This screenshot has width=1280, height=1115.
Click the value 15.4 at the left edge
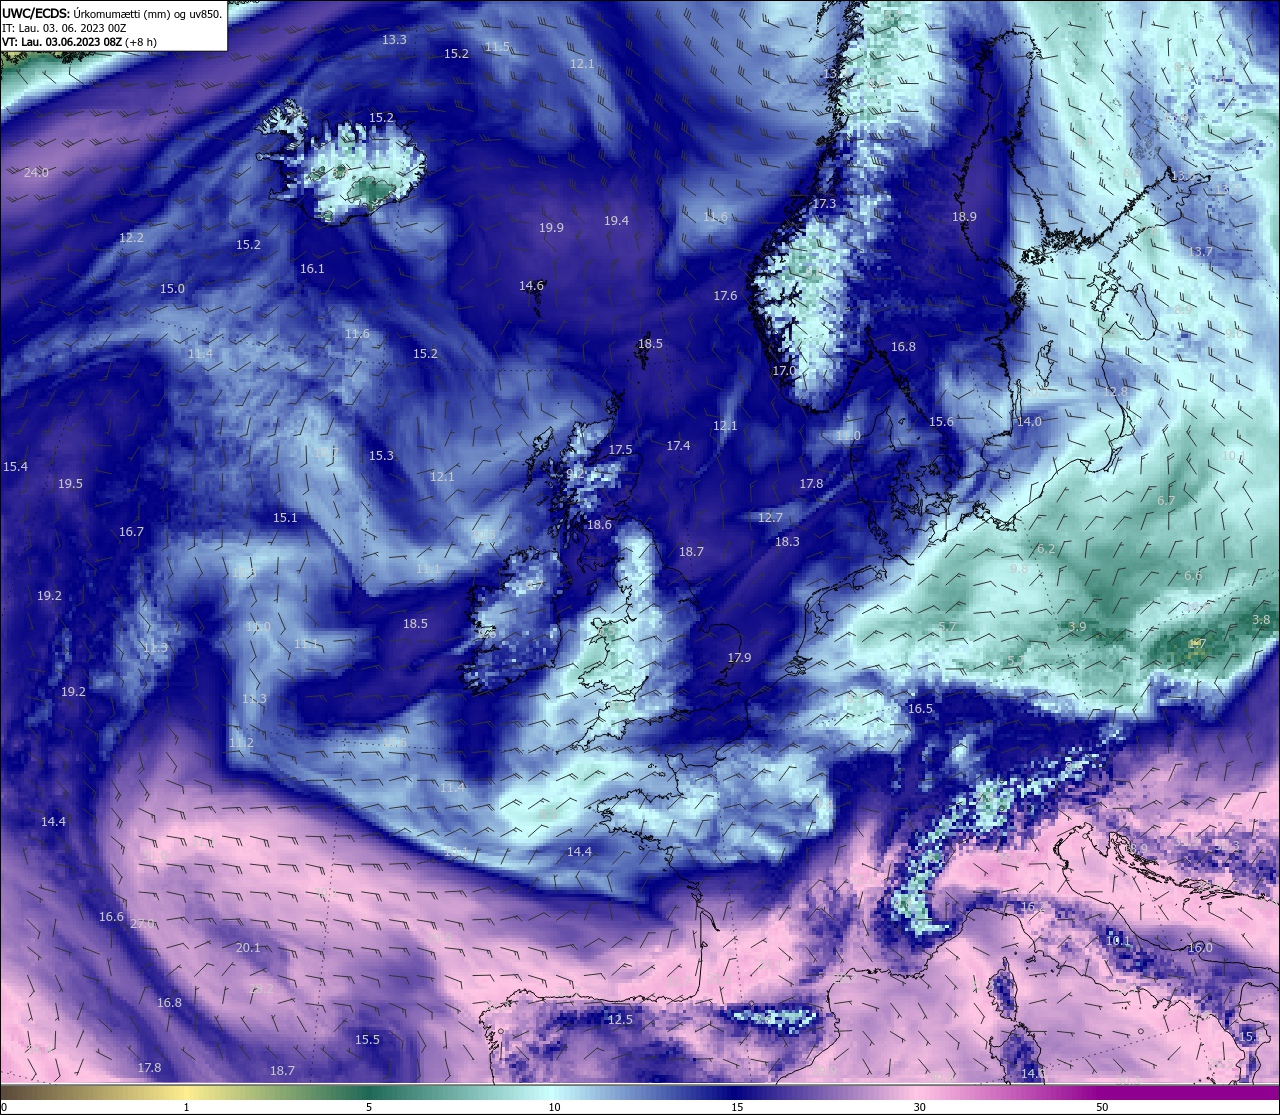click(15, 467)
